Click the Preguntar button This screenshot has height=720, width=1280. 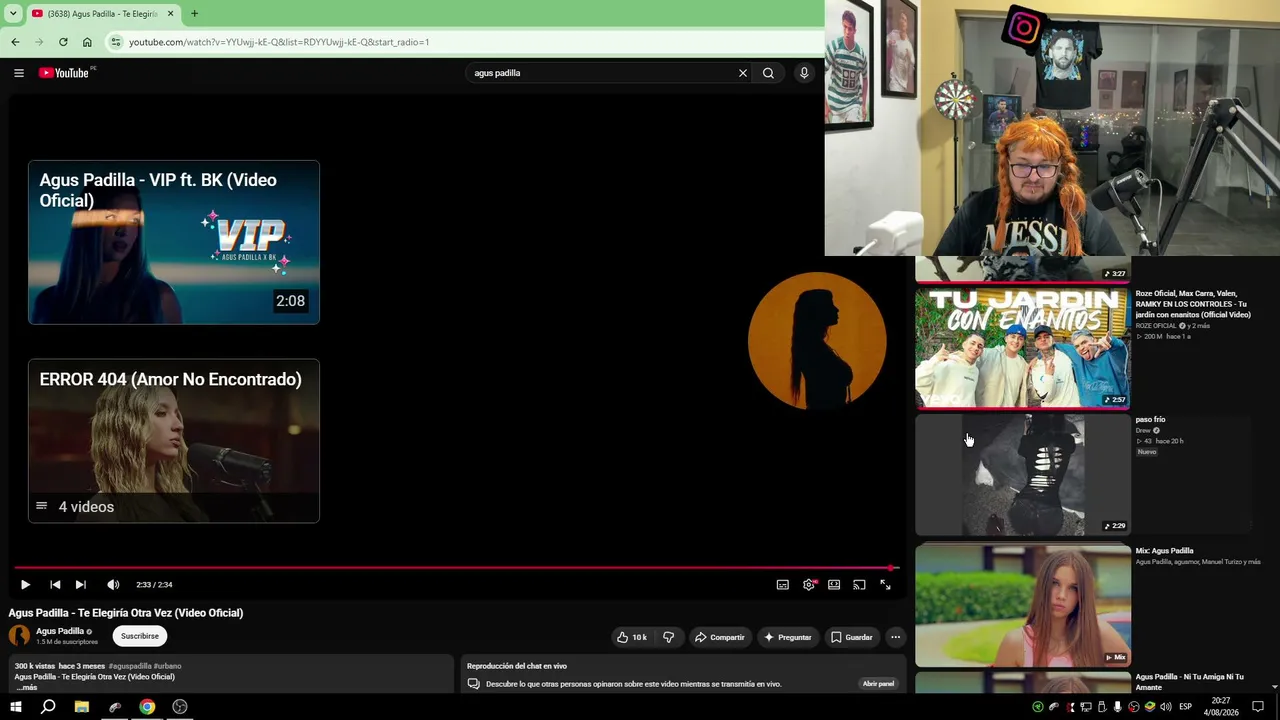point(788,637)
